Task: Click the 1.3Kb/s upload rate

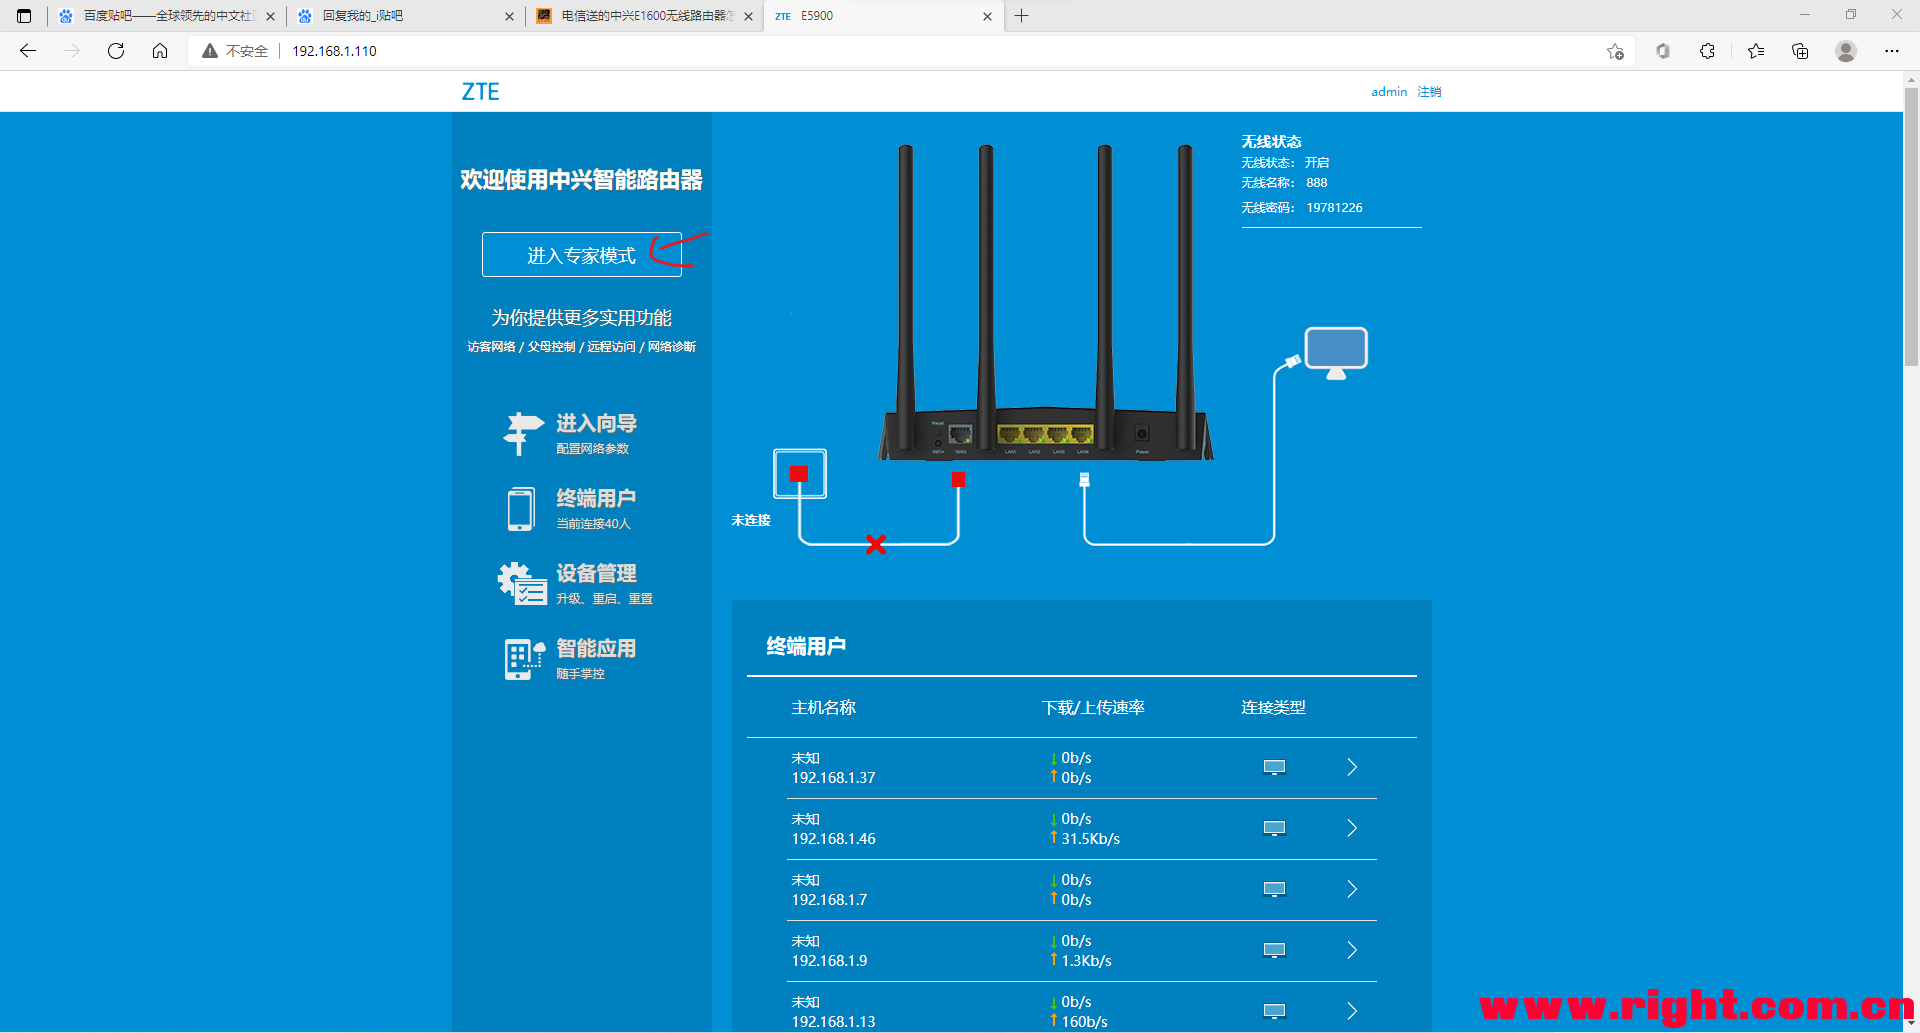Action: (x=1086, y=961)
